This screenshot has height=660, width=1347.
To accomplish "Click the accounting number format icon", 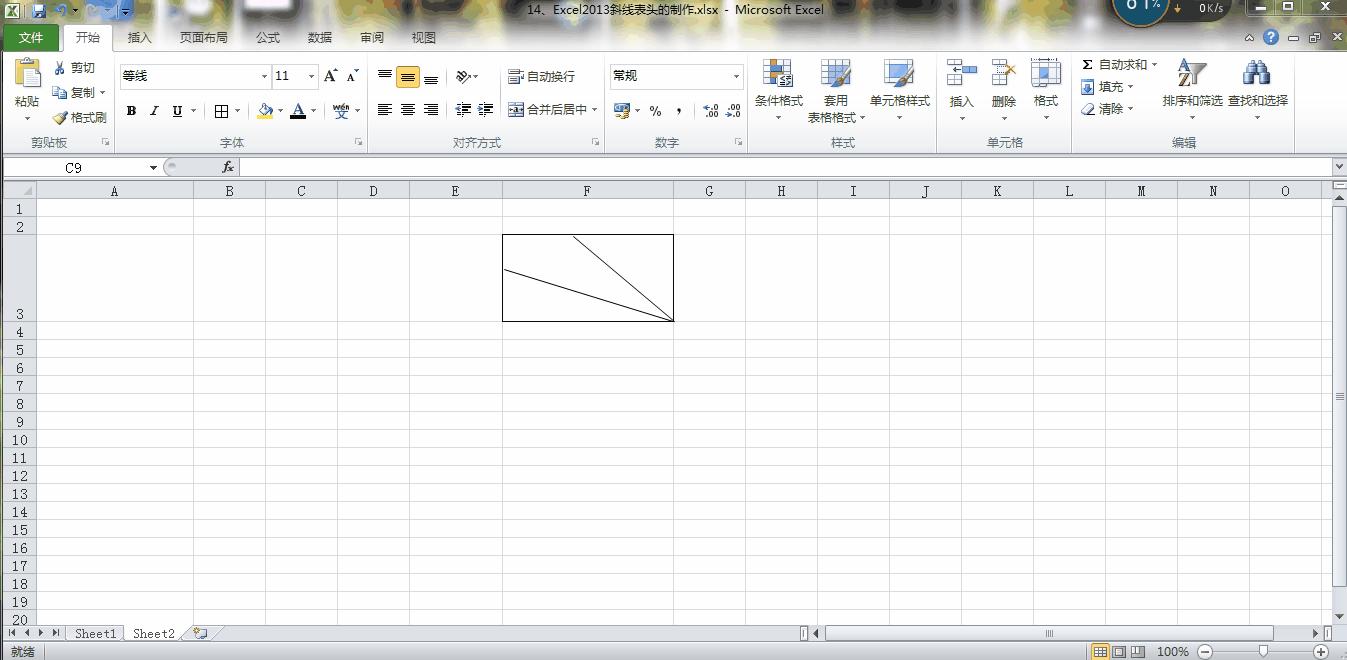I will pyautogui.click(x=622, y=110).
